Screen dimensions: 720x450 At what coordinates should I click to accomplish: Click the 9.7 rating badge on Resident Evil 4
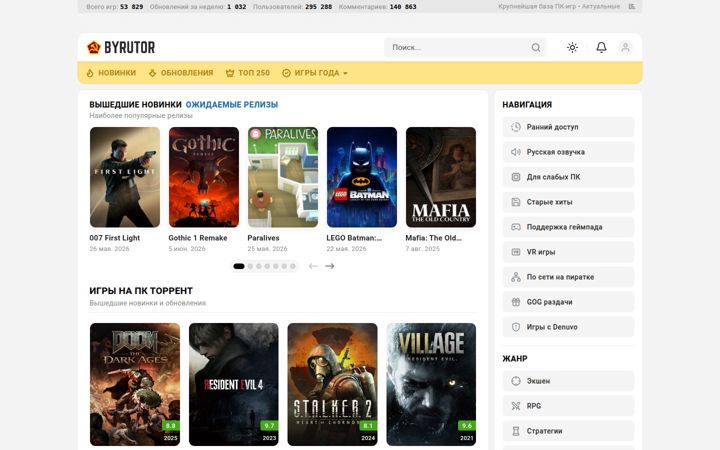pyautogui.click(x=270, y=426)
